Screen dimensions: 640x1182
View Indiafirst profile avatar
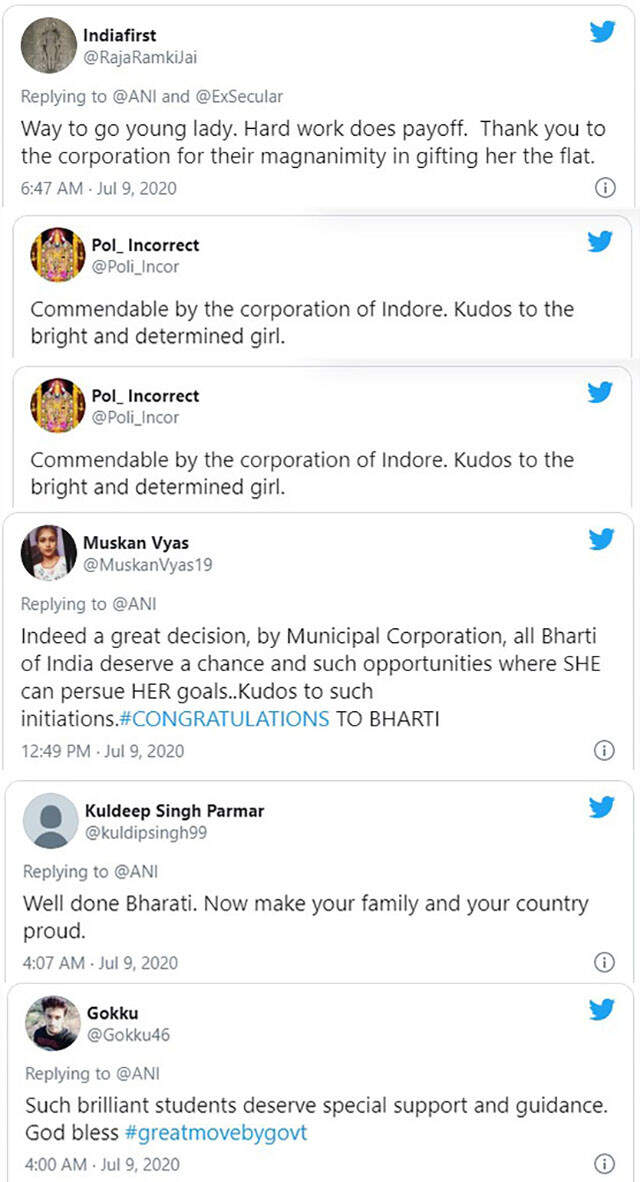(x=48, y=46)
